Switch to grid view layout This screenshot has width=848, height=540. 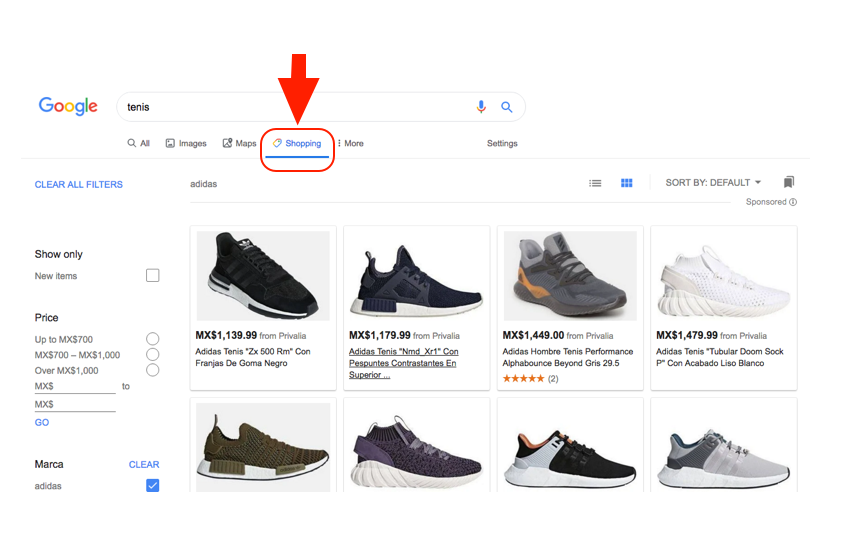pos(627,183)
